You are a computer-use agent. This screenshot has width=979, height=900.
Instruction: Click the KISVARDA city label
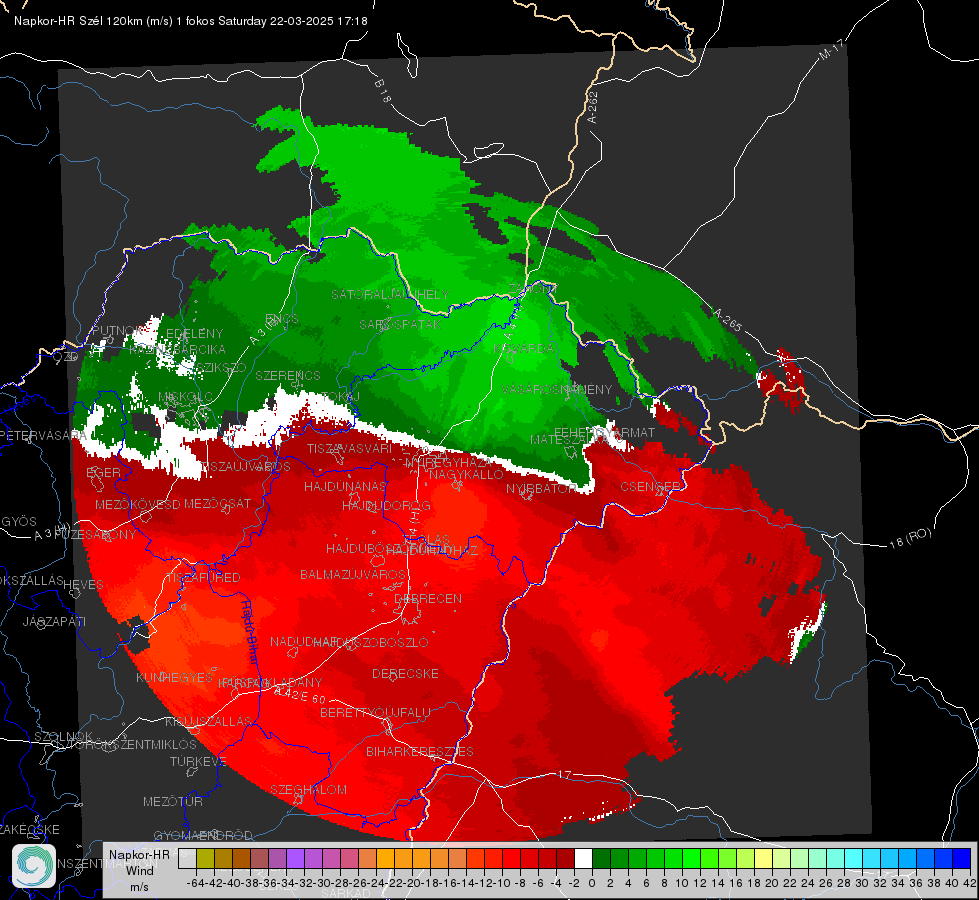click(x=524, y=349)
